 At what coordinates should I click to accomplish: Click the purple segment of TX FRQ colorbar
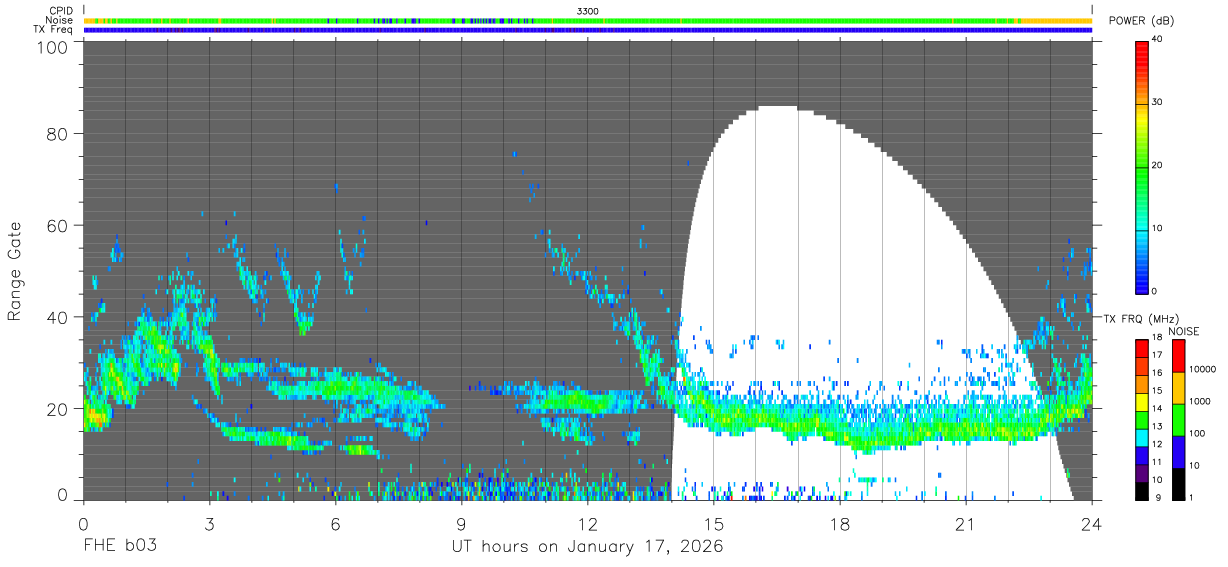click(1141, 473)
